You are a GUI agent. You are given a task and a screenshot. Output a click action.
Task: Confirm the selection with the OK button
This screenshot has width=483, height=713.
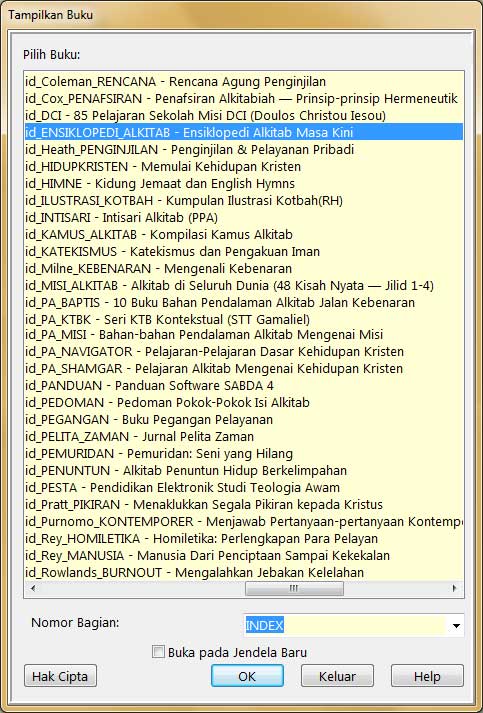click(247, 676)
